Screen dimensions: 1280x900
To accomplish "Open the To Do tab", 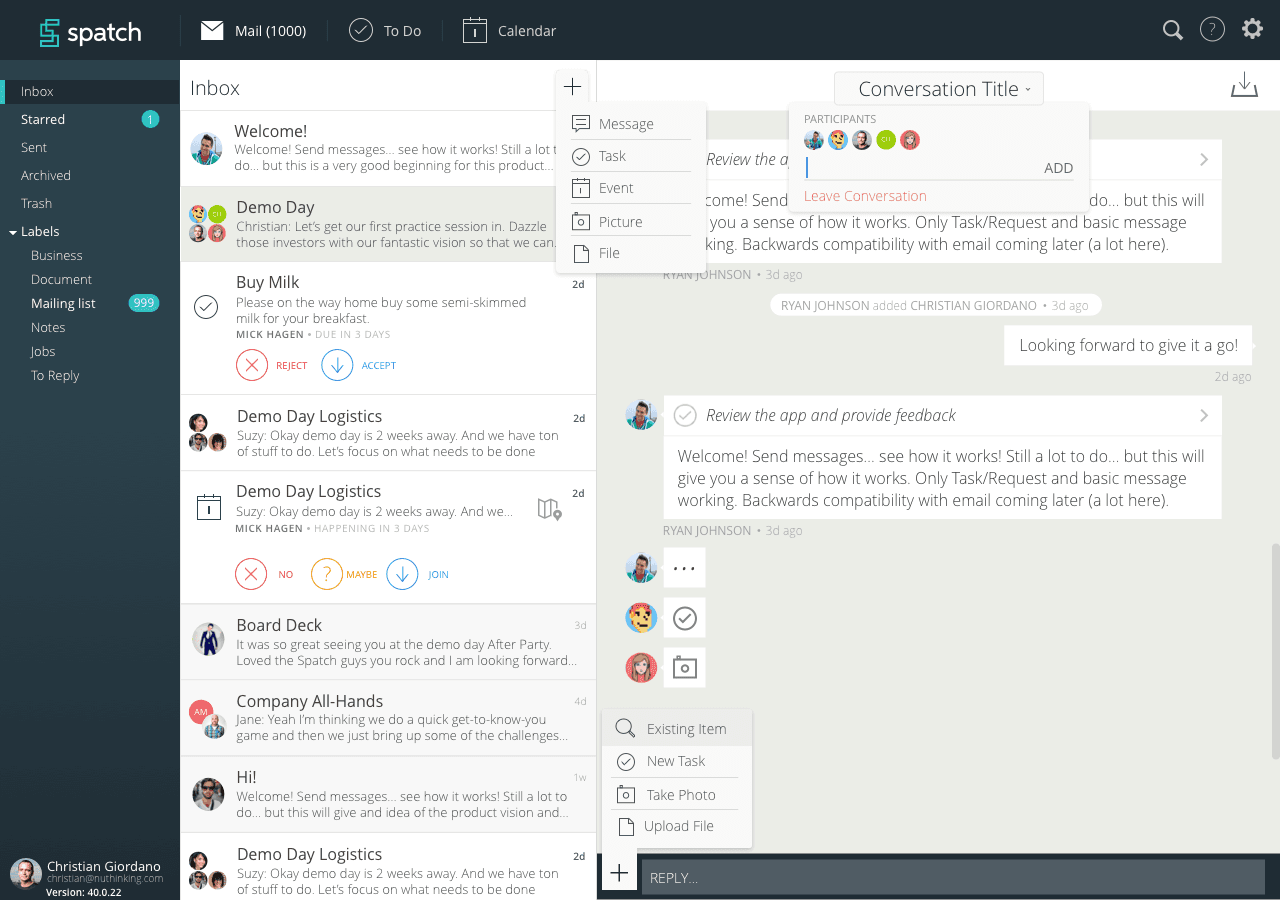I will 385,31.
